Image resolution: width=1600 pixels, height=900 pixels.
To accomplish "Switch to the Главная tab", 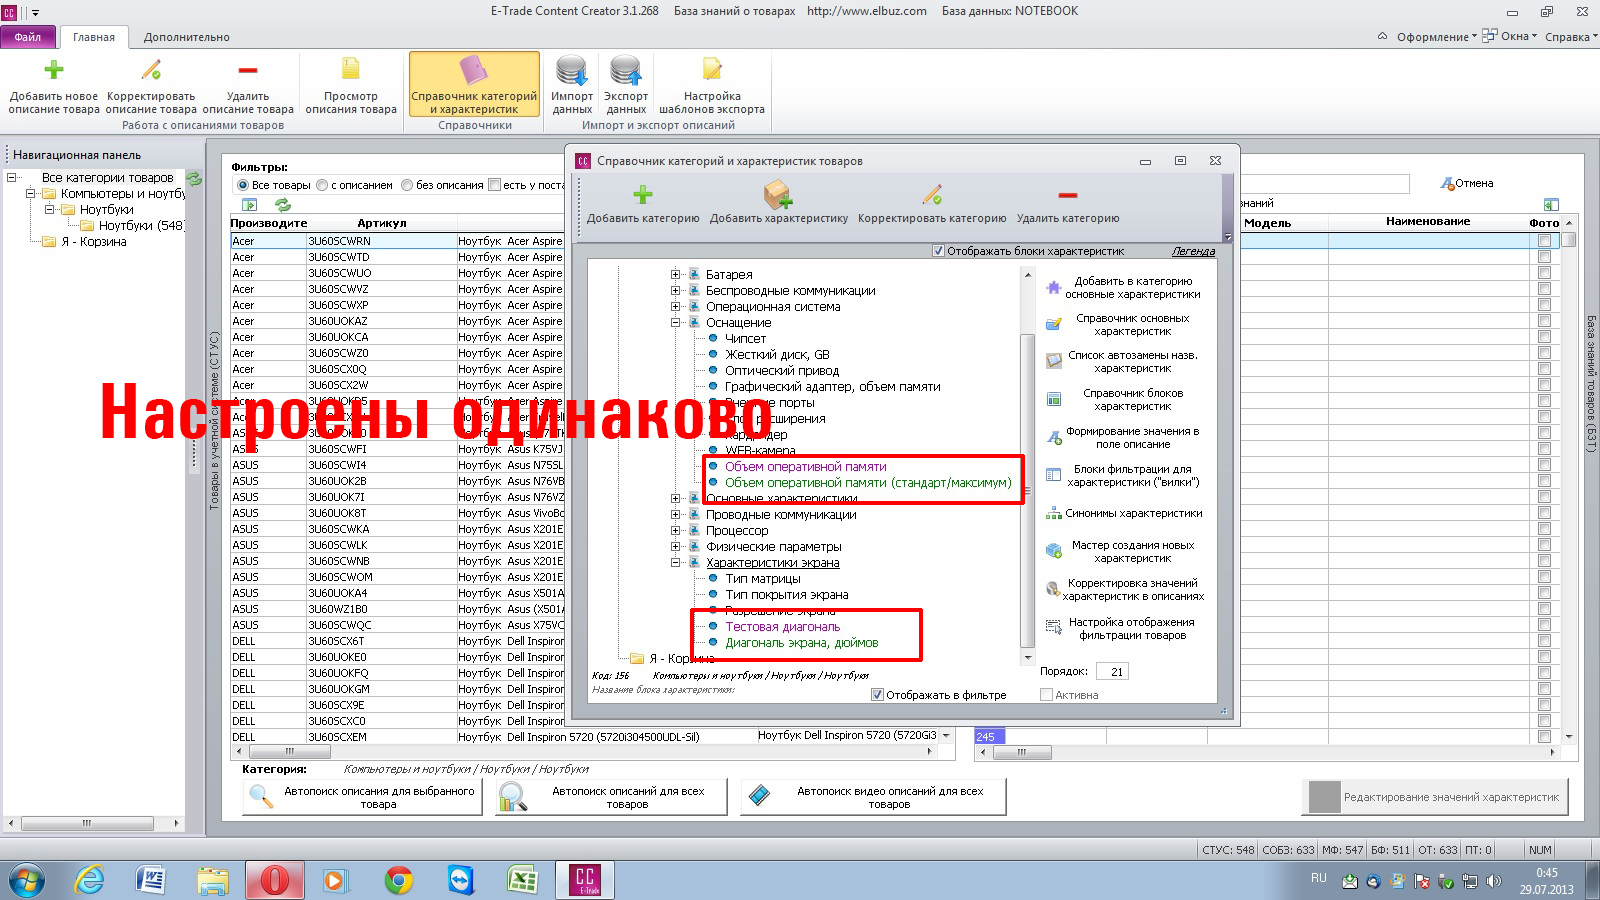I will pos(94,37).
